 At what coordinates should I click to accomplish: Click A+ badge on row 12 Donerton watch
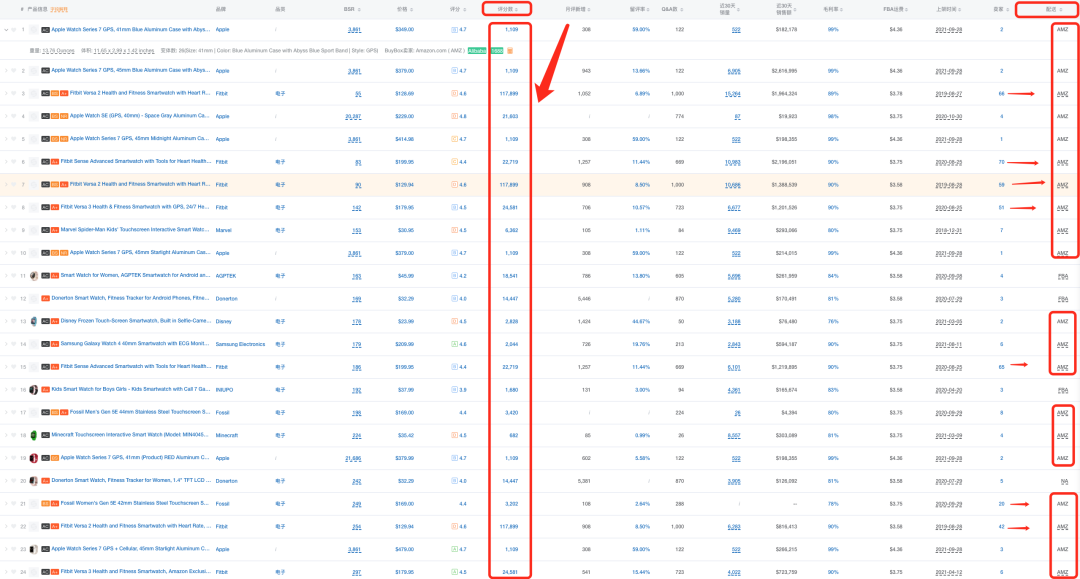point(45,298)
